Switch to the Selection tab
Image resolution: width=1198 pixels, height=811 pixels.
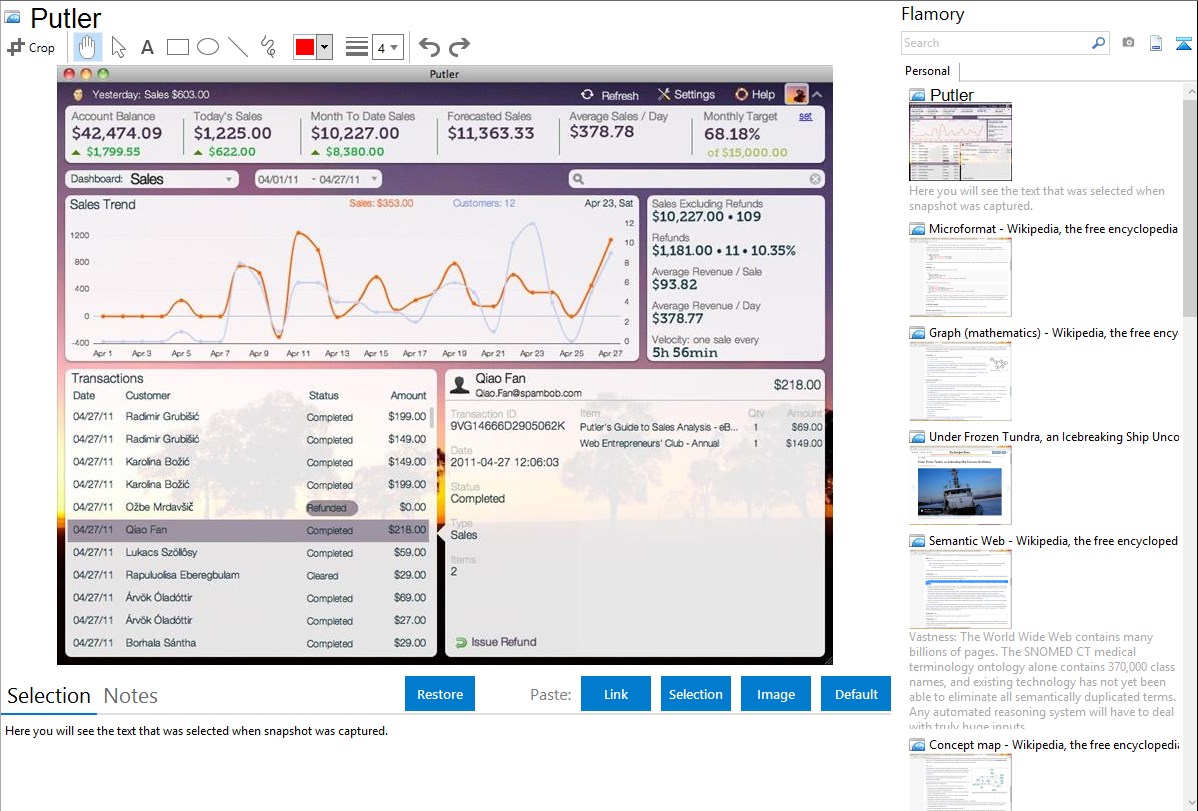(49, 696)
